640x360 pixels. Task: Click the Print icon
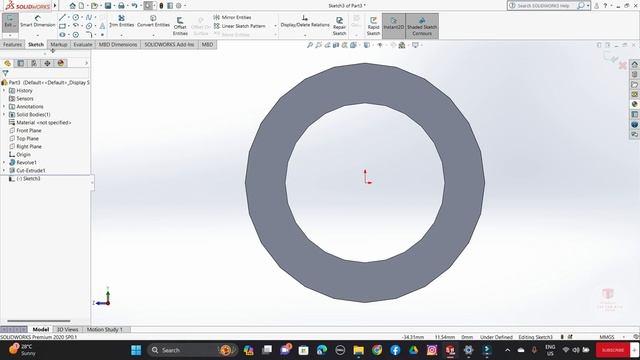[x=121, y=6]
